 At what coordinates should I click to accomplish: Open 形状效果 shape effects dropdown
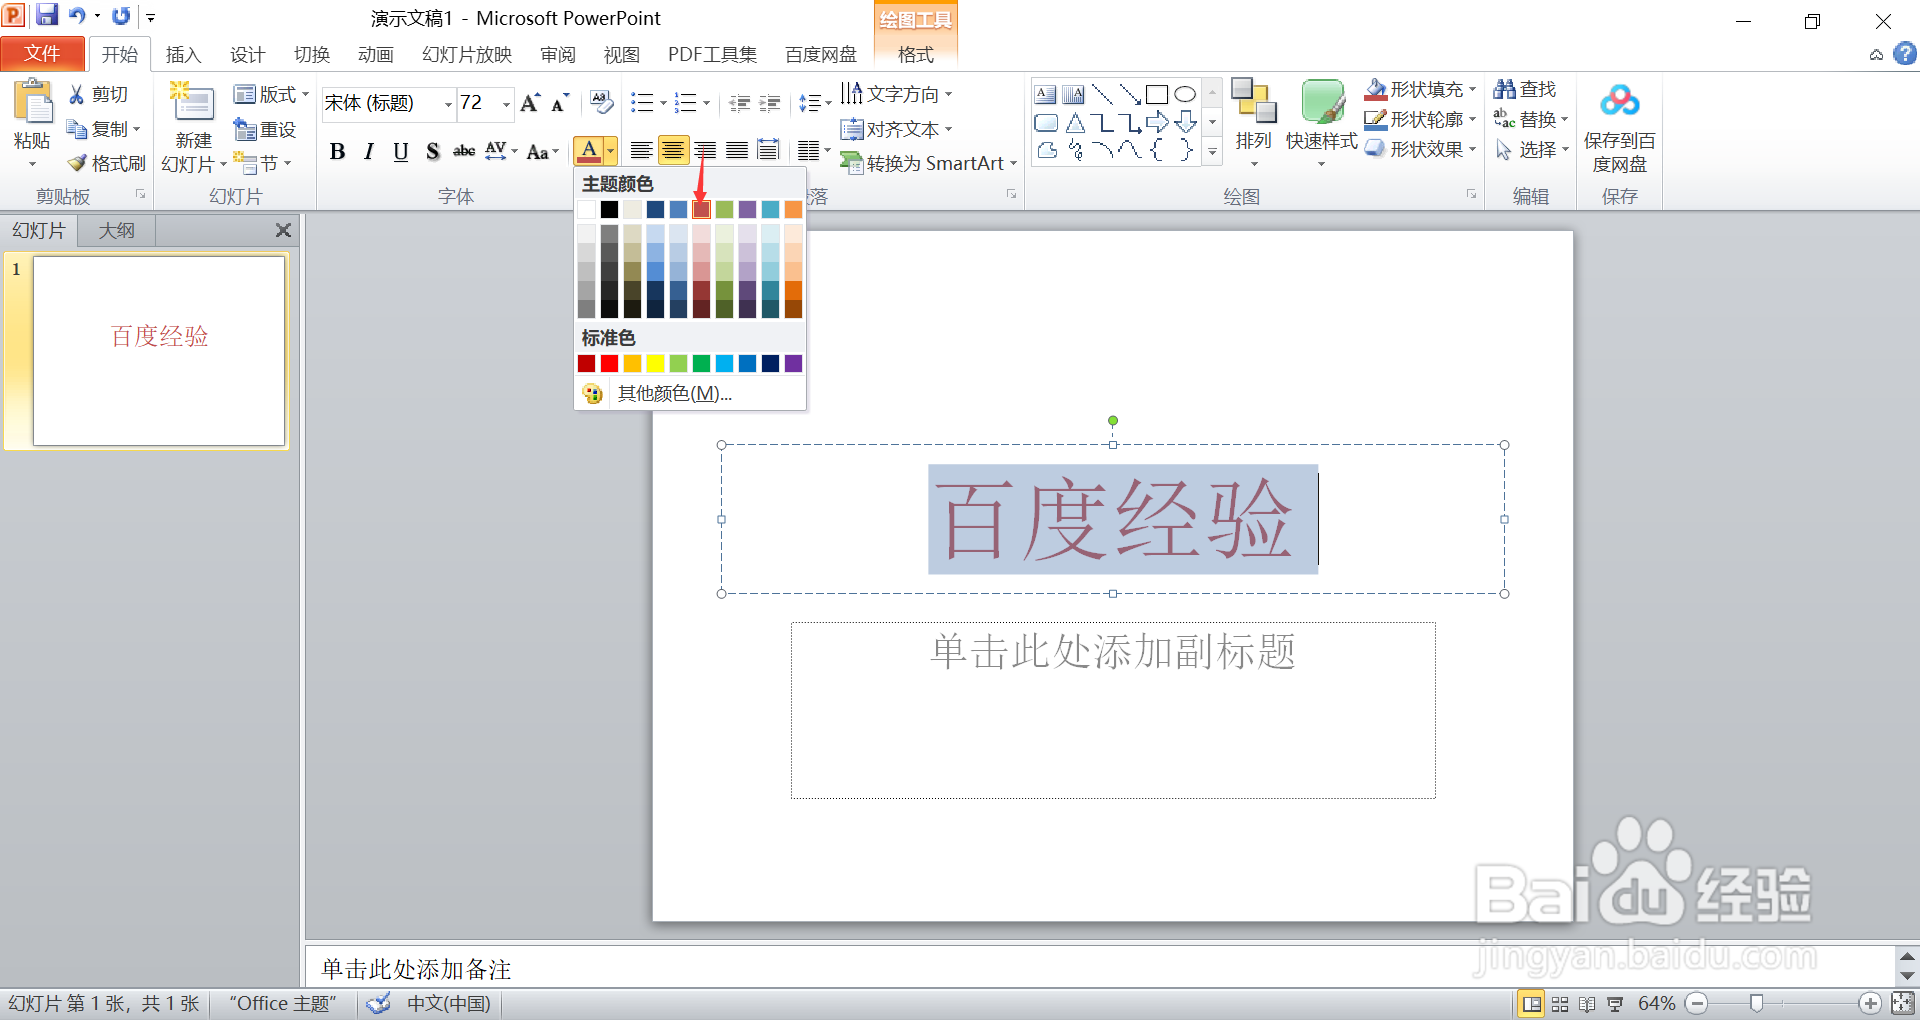(1421, 149)
